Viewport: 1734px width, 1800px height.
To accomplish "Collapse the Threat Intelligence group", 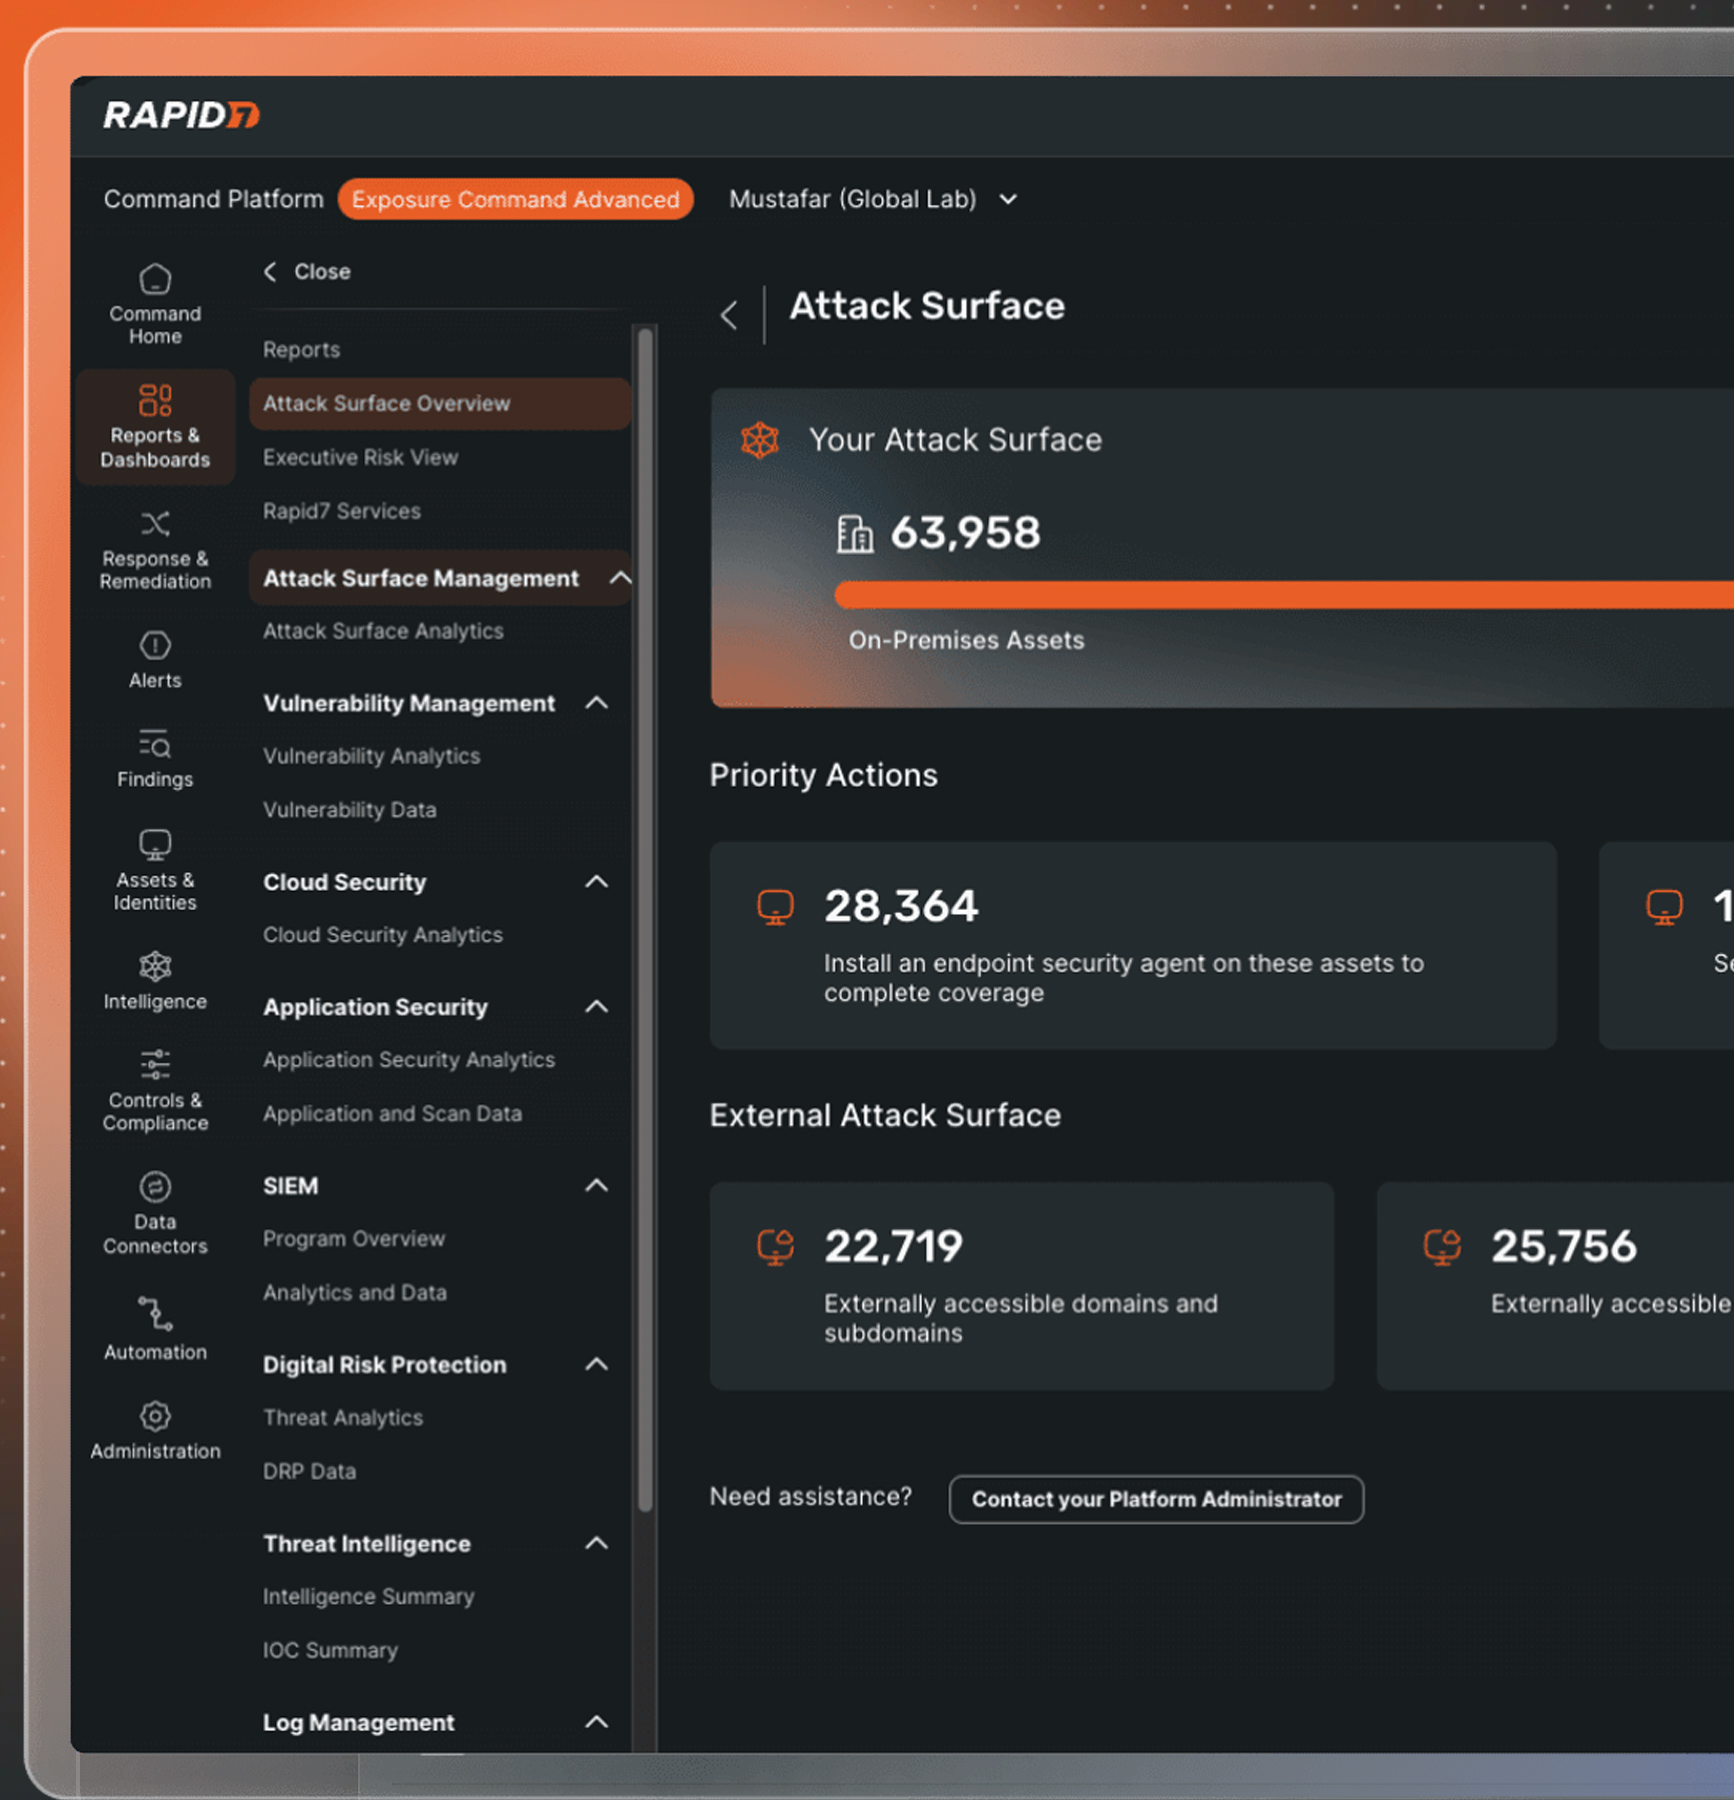I will pos(597,1544).
